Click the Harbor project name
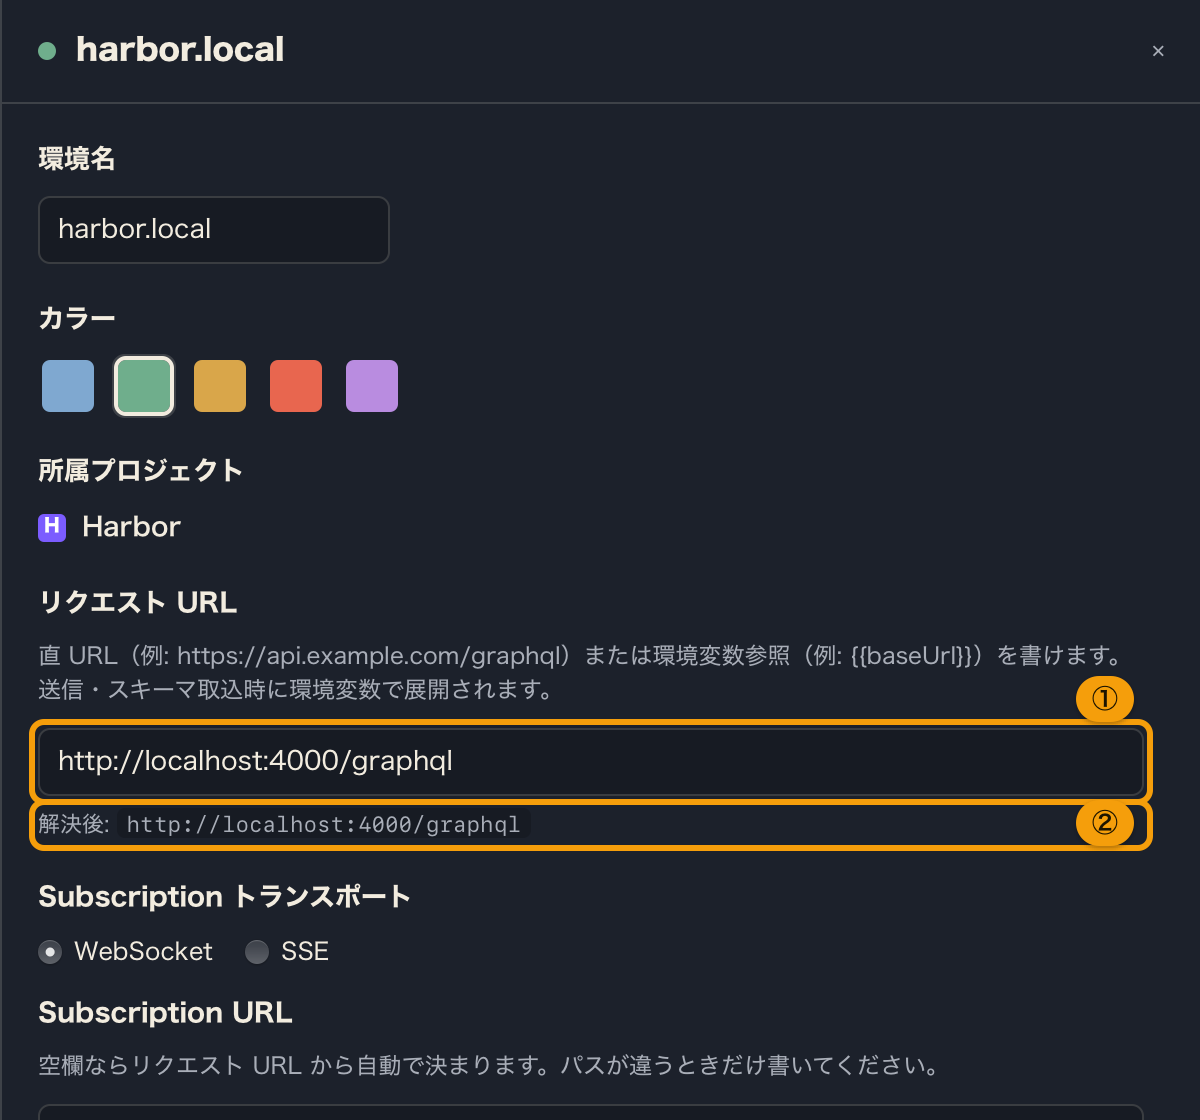1200x1120 pixels. [x=131, y=527]
